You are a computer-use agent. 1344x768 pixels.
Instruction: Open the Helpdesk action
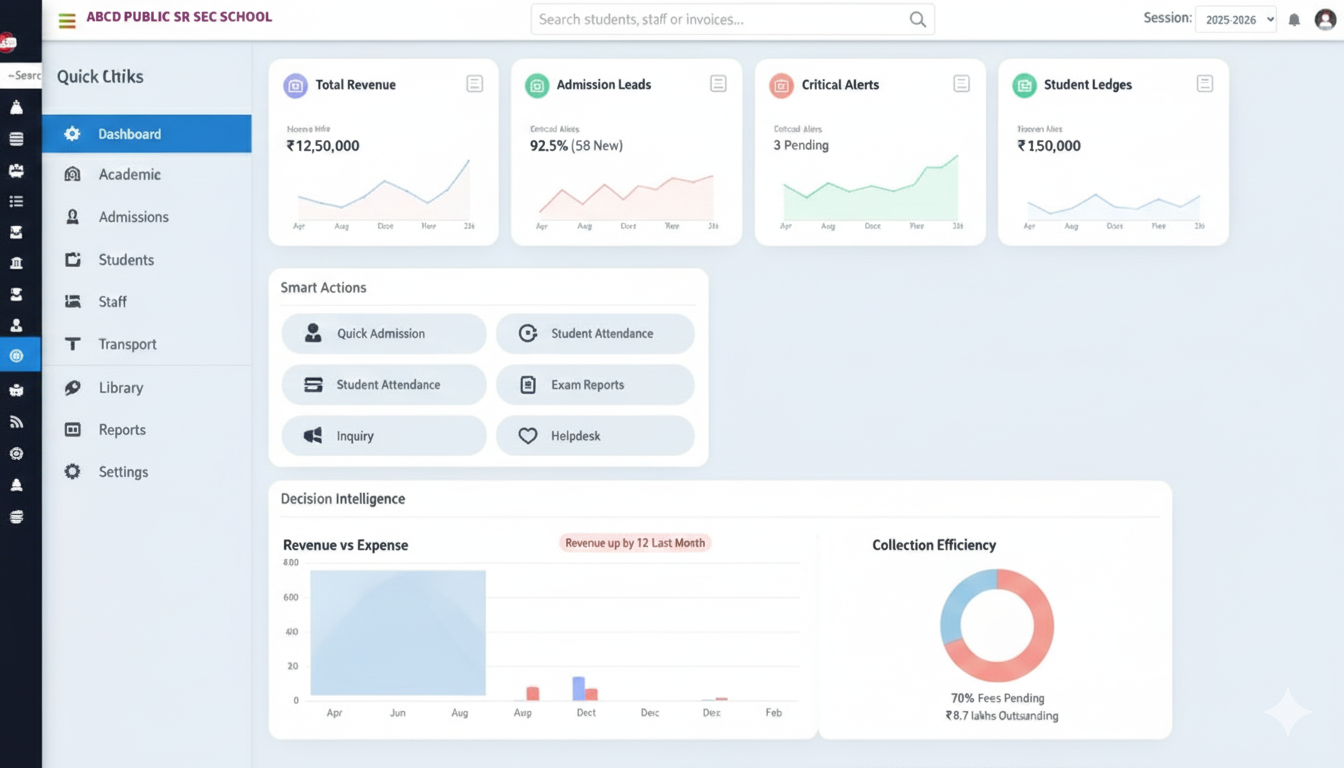(x=595, y=435)
